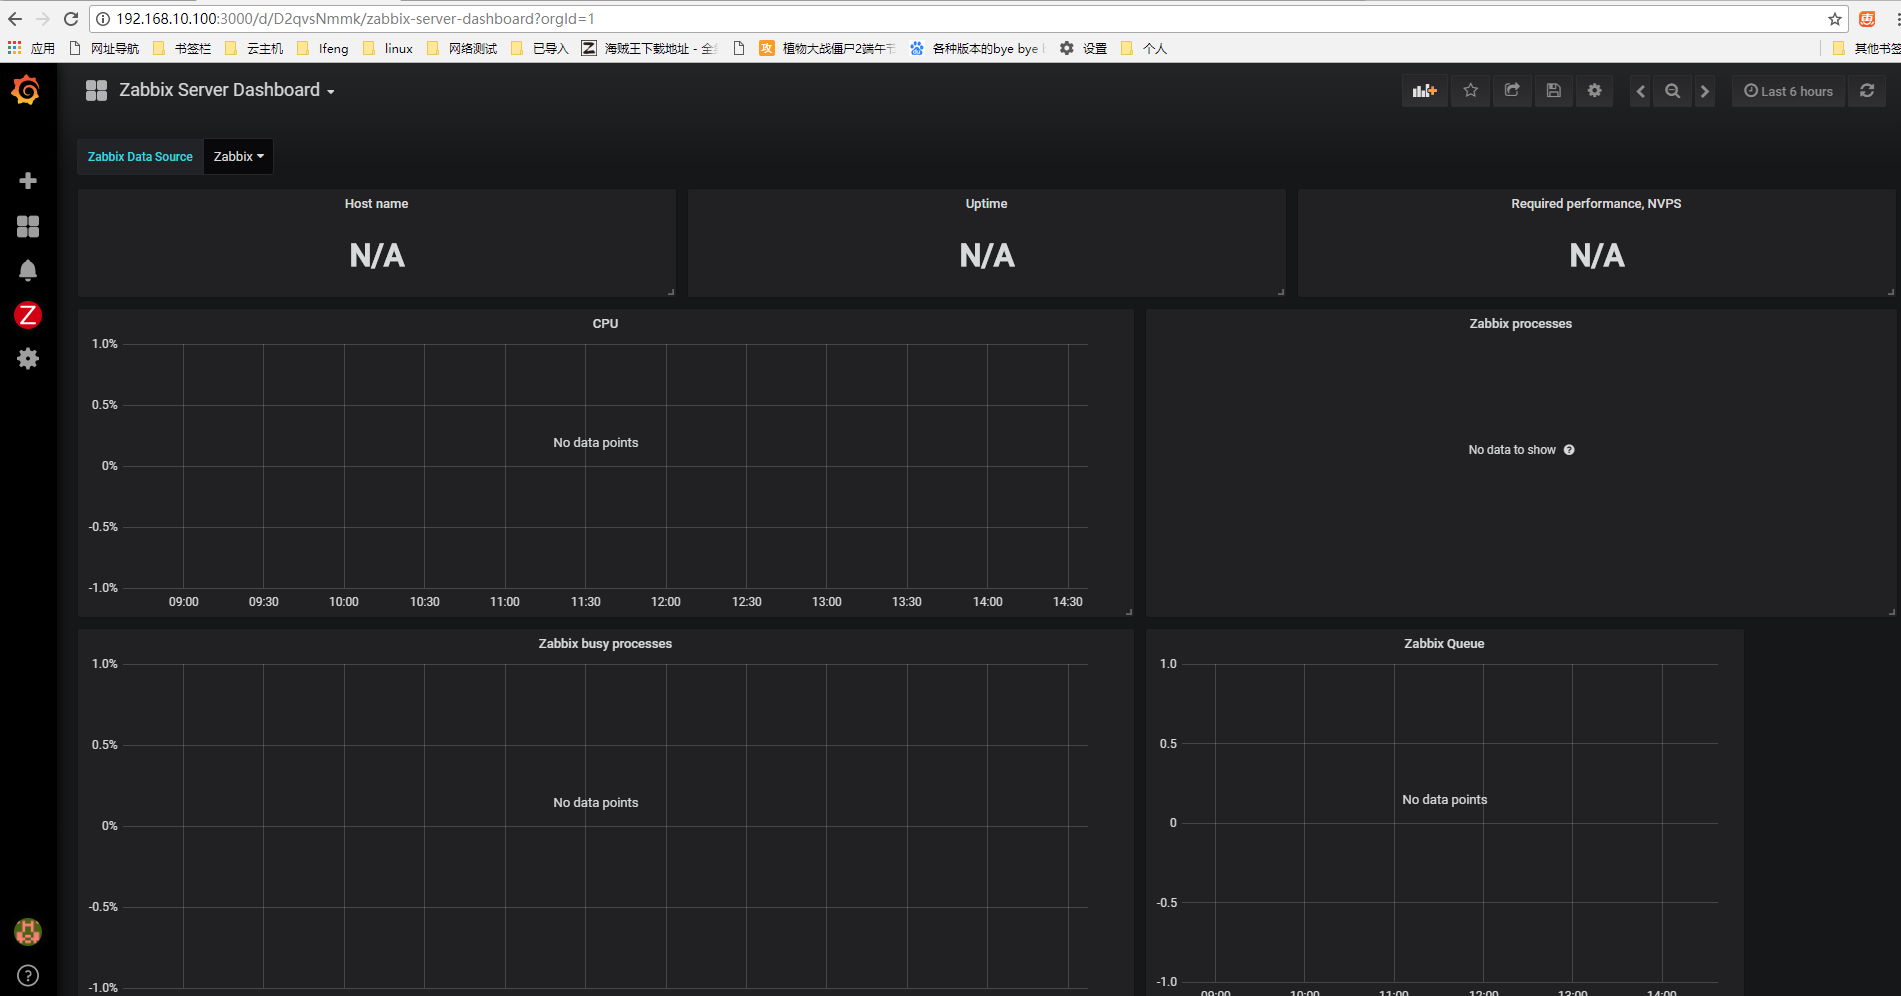Screen dimensions: 1901x996
Task: Open the Configuration gear in sidebar
Action: point(28,358)
